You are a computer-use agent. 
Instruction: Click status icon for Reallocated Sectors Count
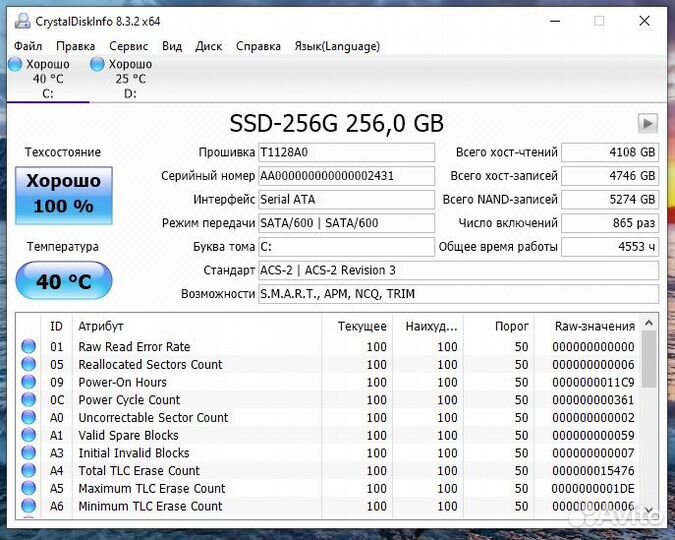[x=28, y=364]
